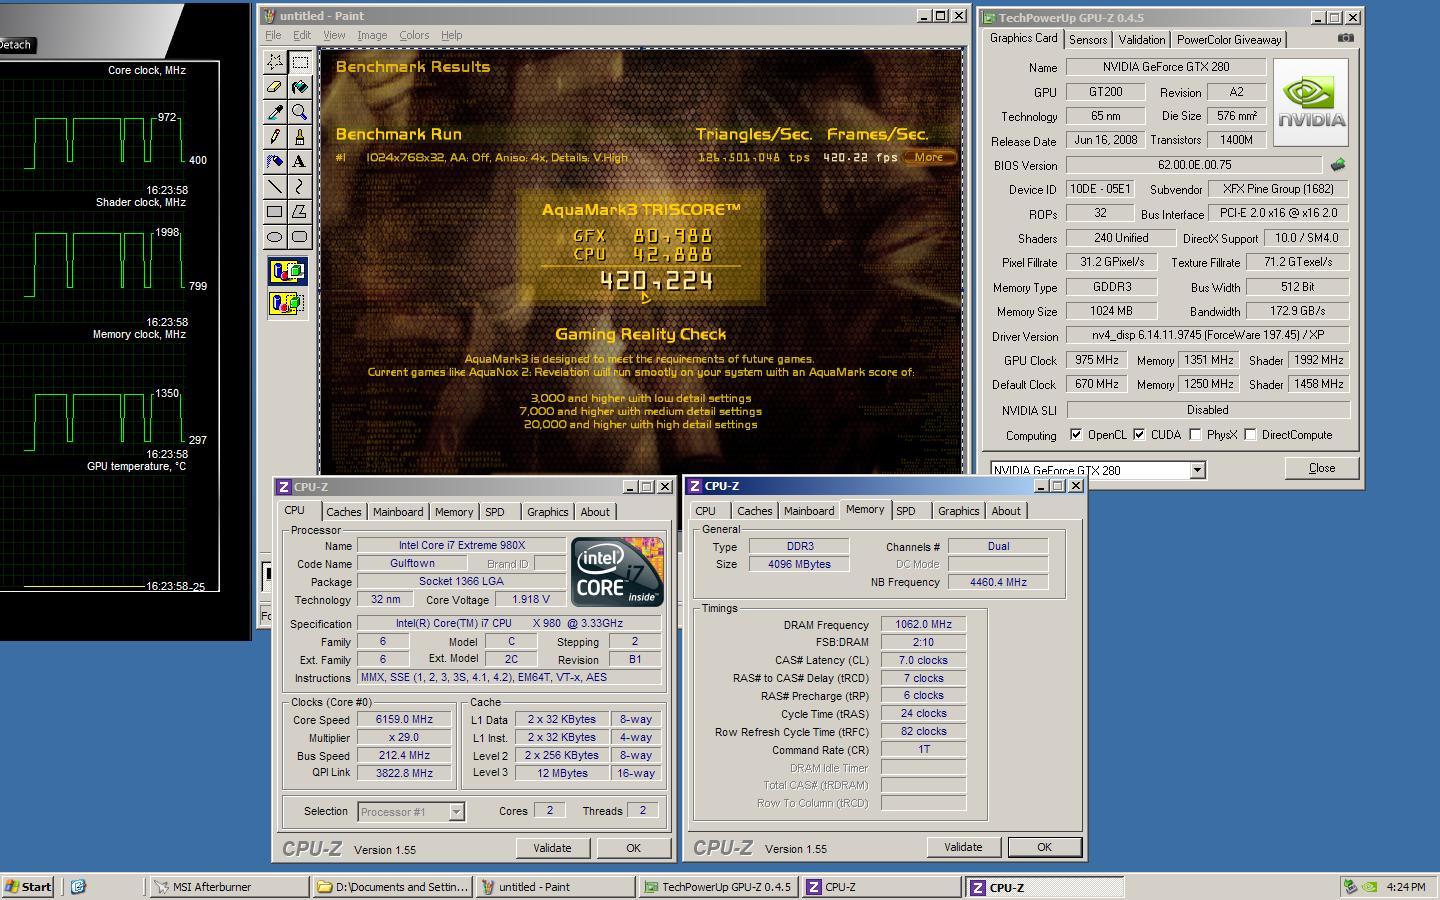Open Graphics tab in right CPU-Z window
The height and width of the screenshot is (900, 1440).
click(x=958, y=511)
